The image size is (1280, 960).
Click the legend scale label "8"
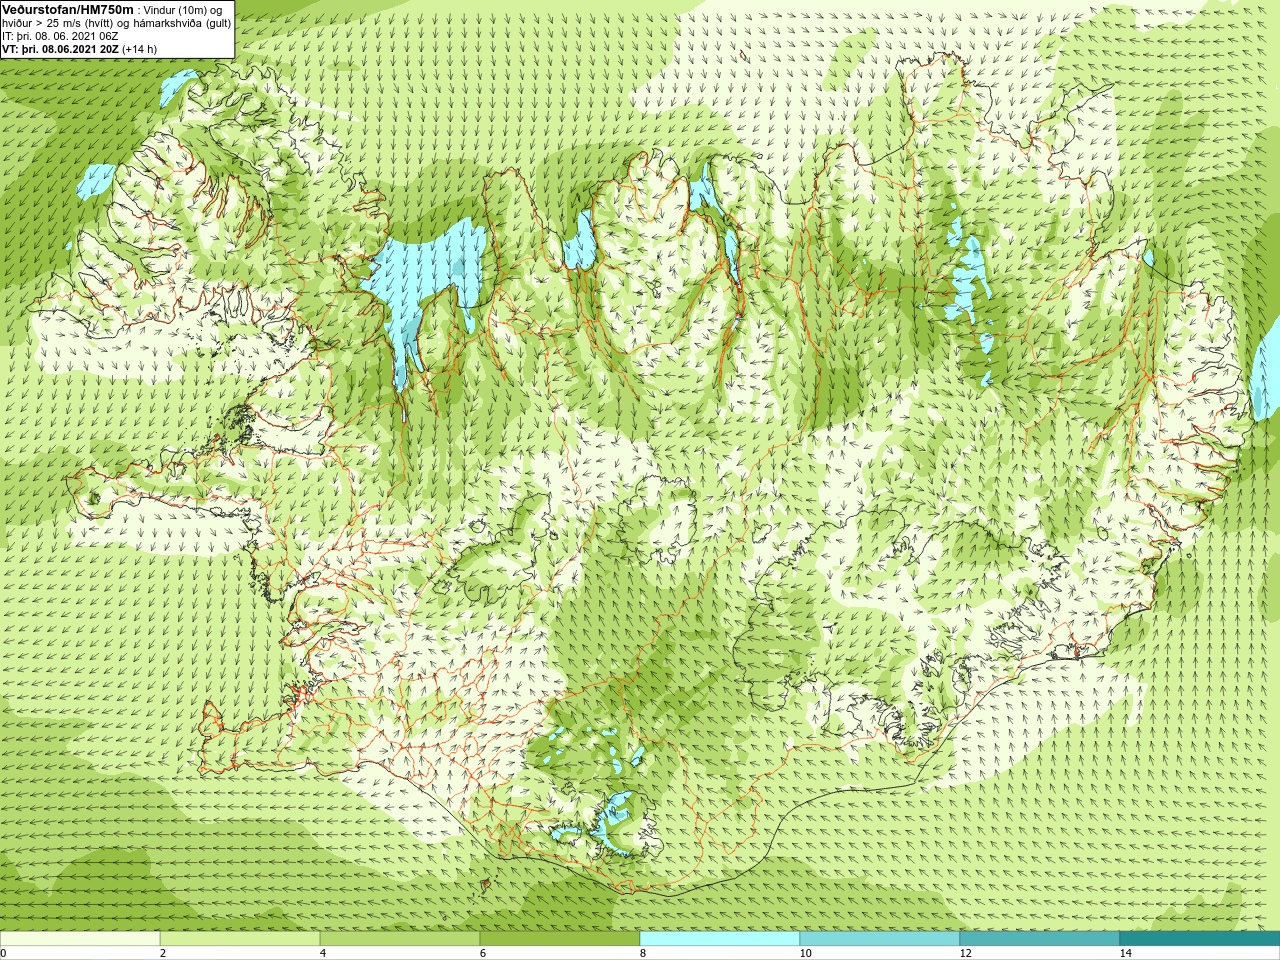tap(643, 953)
